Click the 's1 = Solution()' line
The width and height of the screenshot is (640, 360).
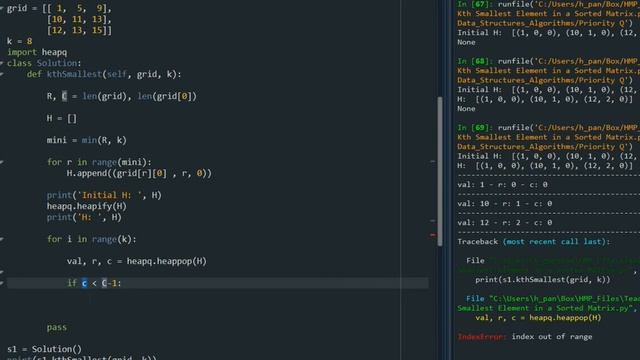pos(44,349)
